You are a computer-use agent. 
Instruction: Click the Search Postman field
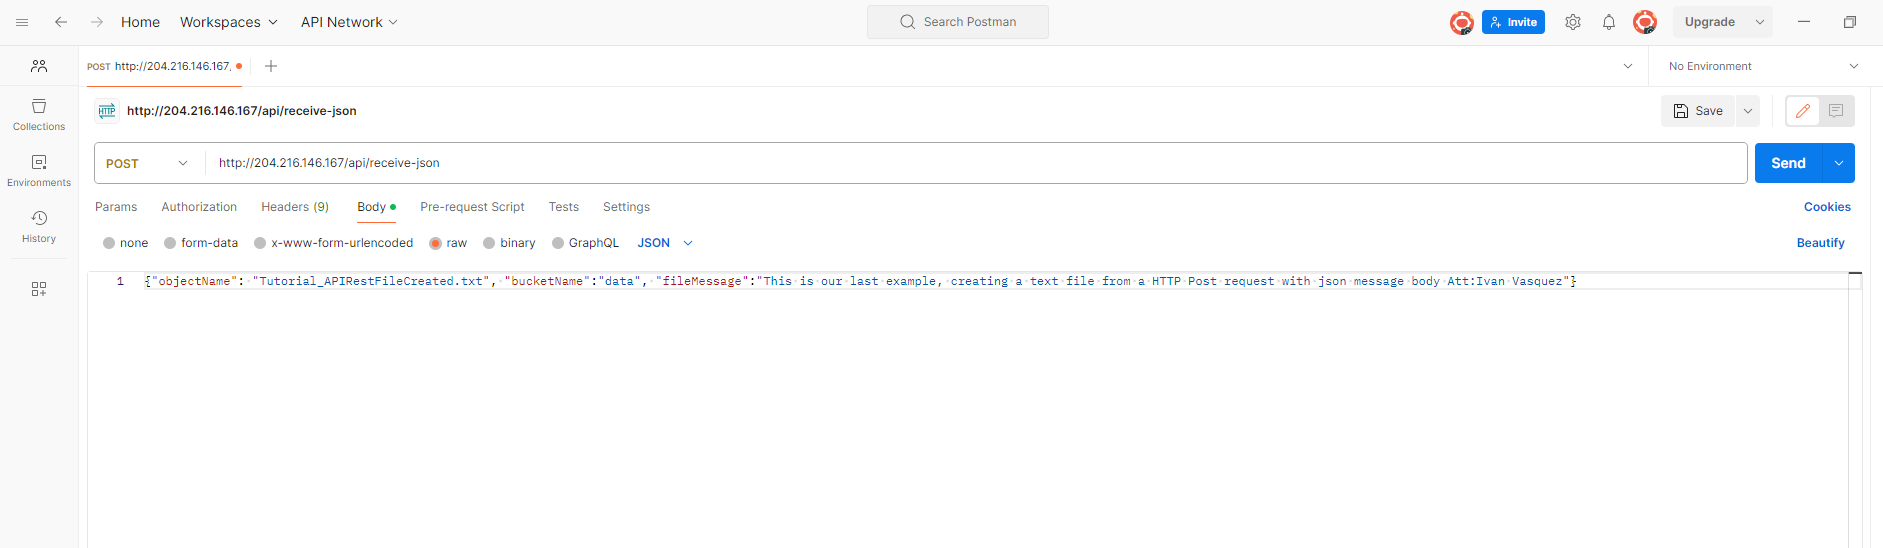[x=957, y=22]
